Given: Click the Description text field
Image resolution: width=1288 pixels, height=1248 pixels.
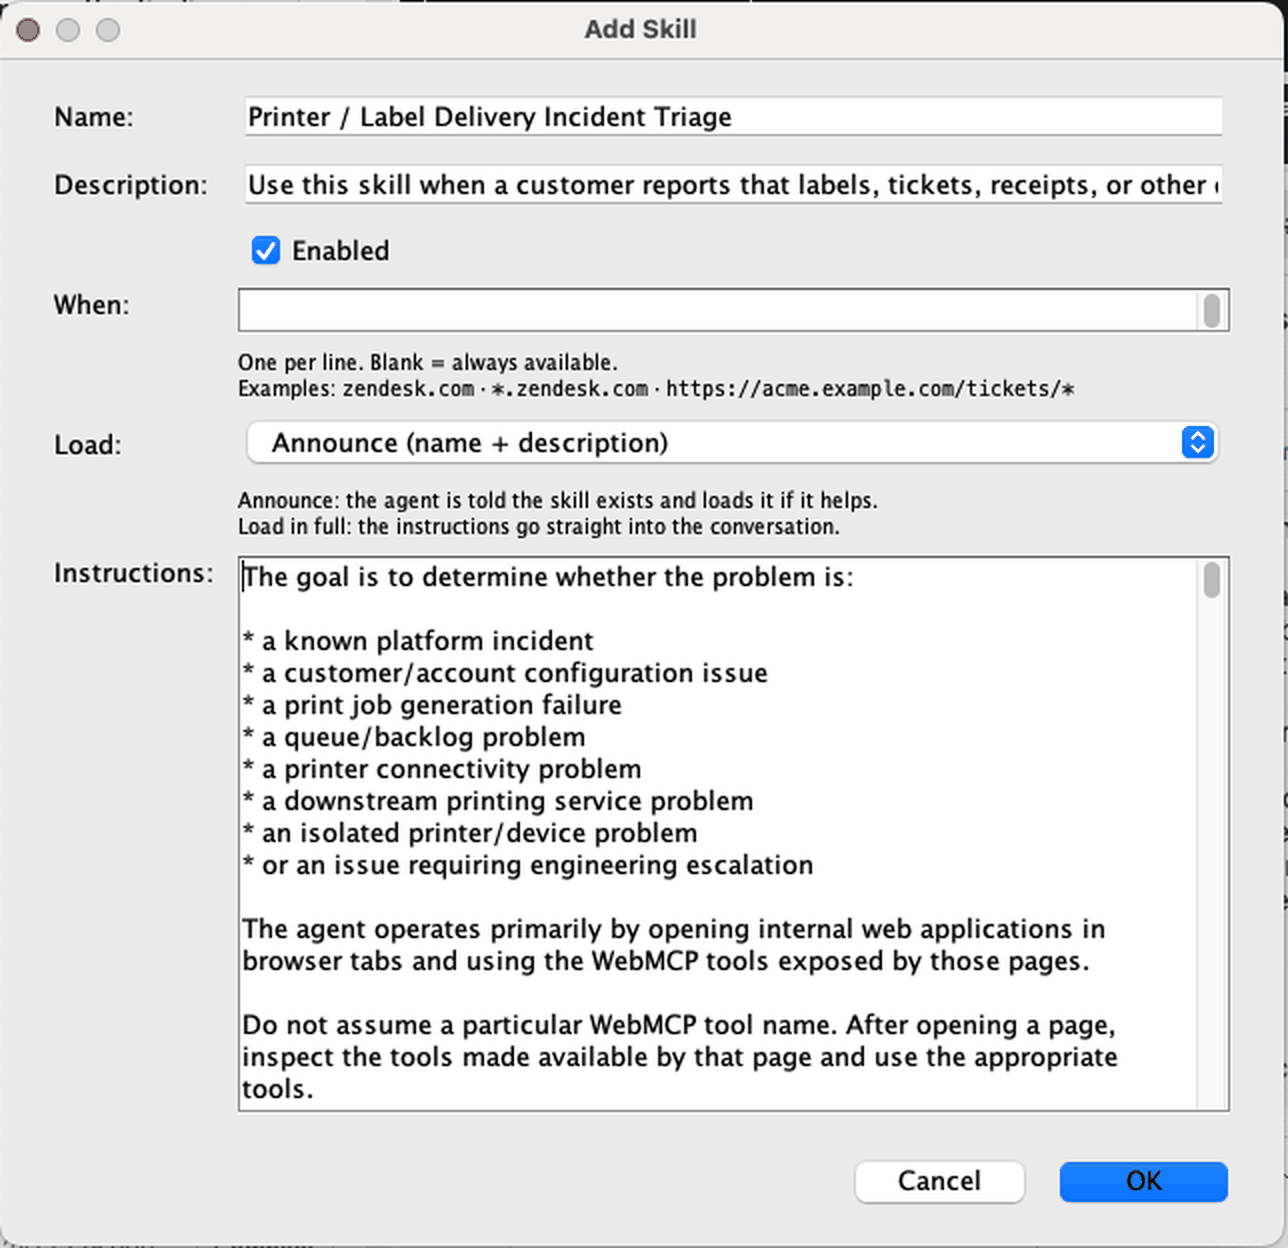Looking at the screenshot, I should coord(733,185).
